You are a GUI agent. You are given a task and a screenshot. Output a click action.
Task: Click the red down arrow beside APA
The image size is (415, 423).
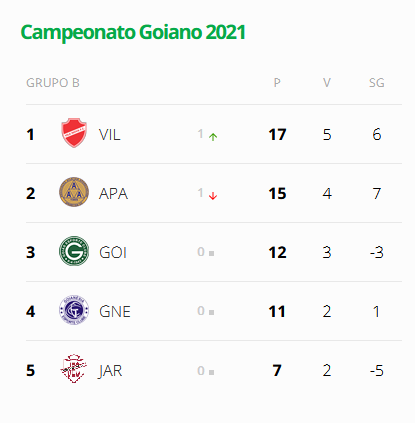coord(213,196)
